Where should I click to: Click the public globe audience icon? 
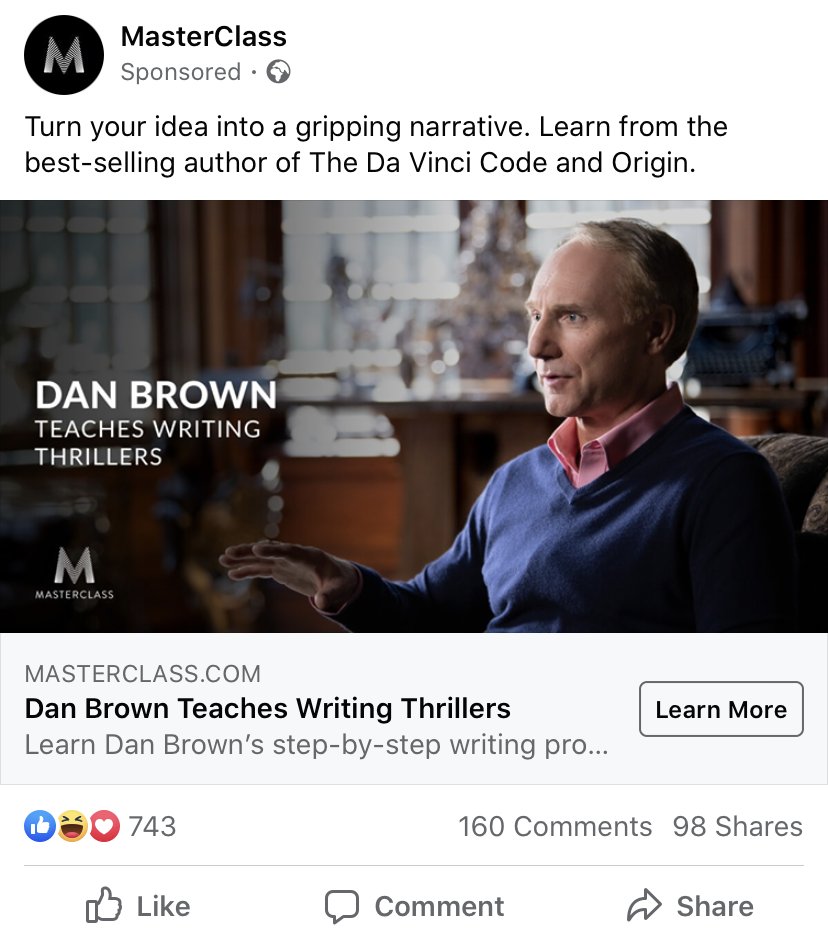pos(278,72)
